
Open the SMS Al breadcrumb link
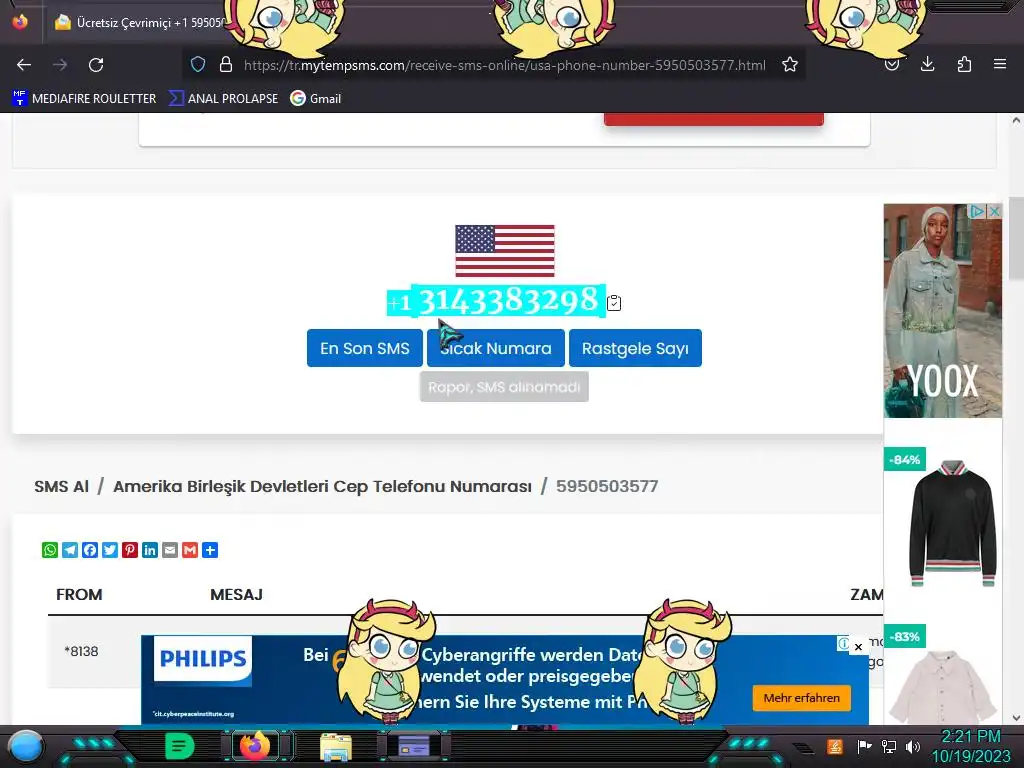click(61, 487)
